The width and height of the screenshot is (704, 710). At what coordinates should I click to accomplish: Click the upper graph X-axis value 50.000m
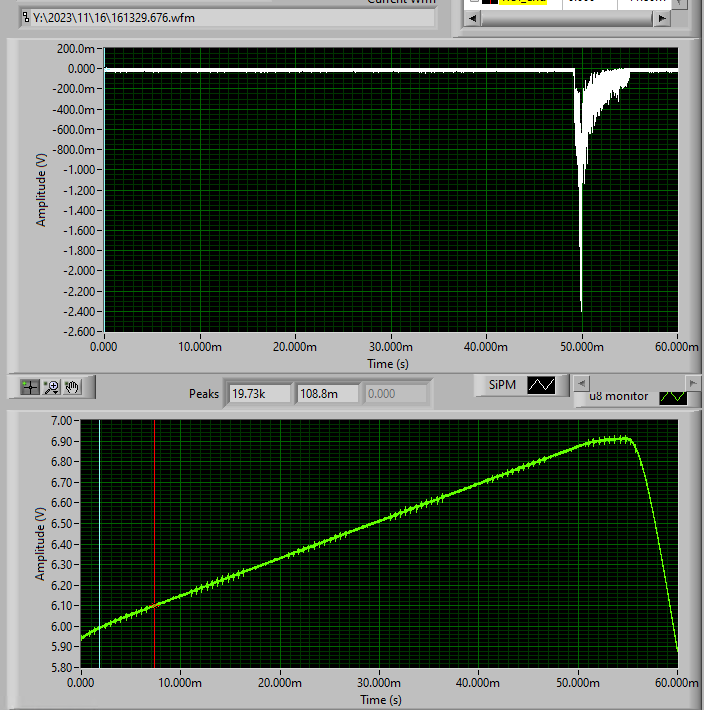pyautogui.click(x=582, y=347)
